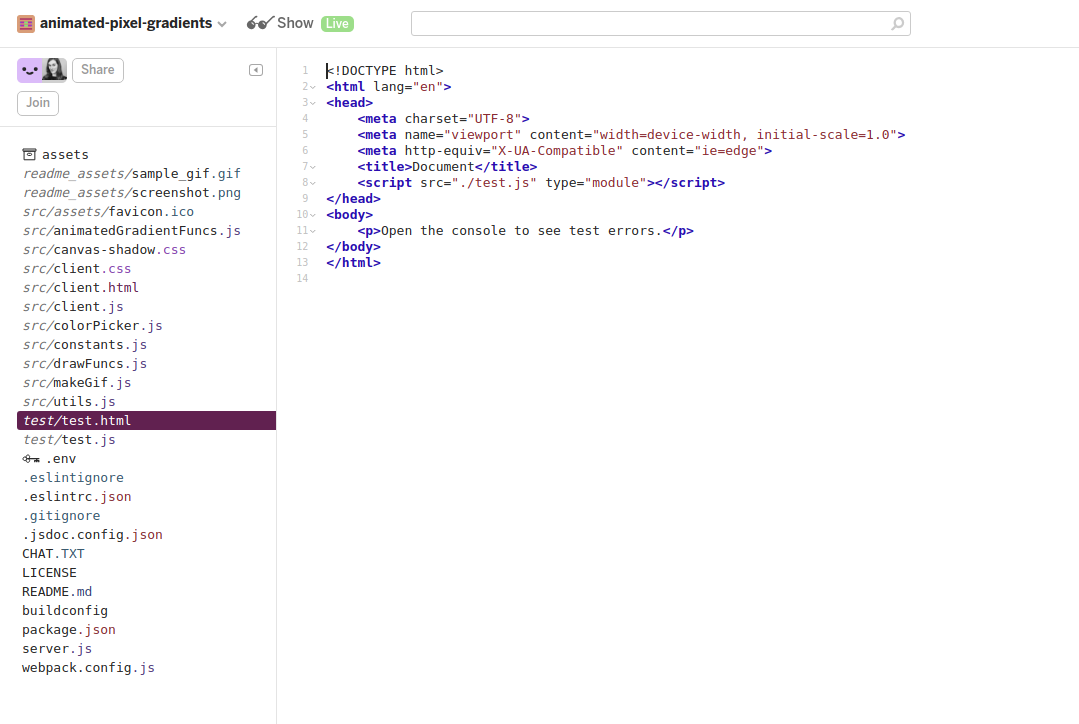Collapse the body tag fold on line 10
The image size is (1079, 724).
tap(313, 215)
